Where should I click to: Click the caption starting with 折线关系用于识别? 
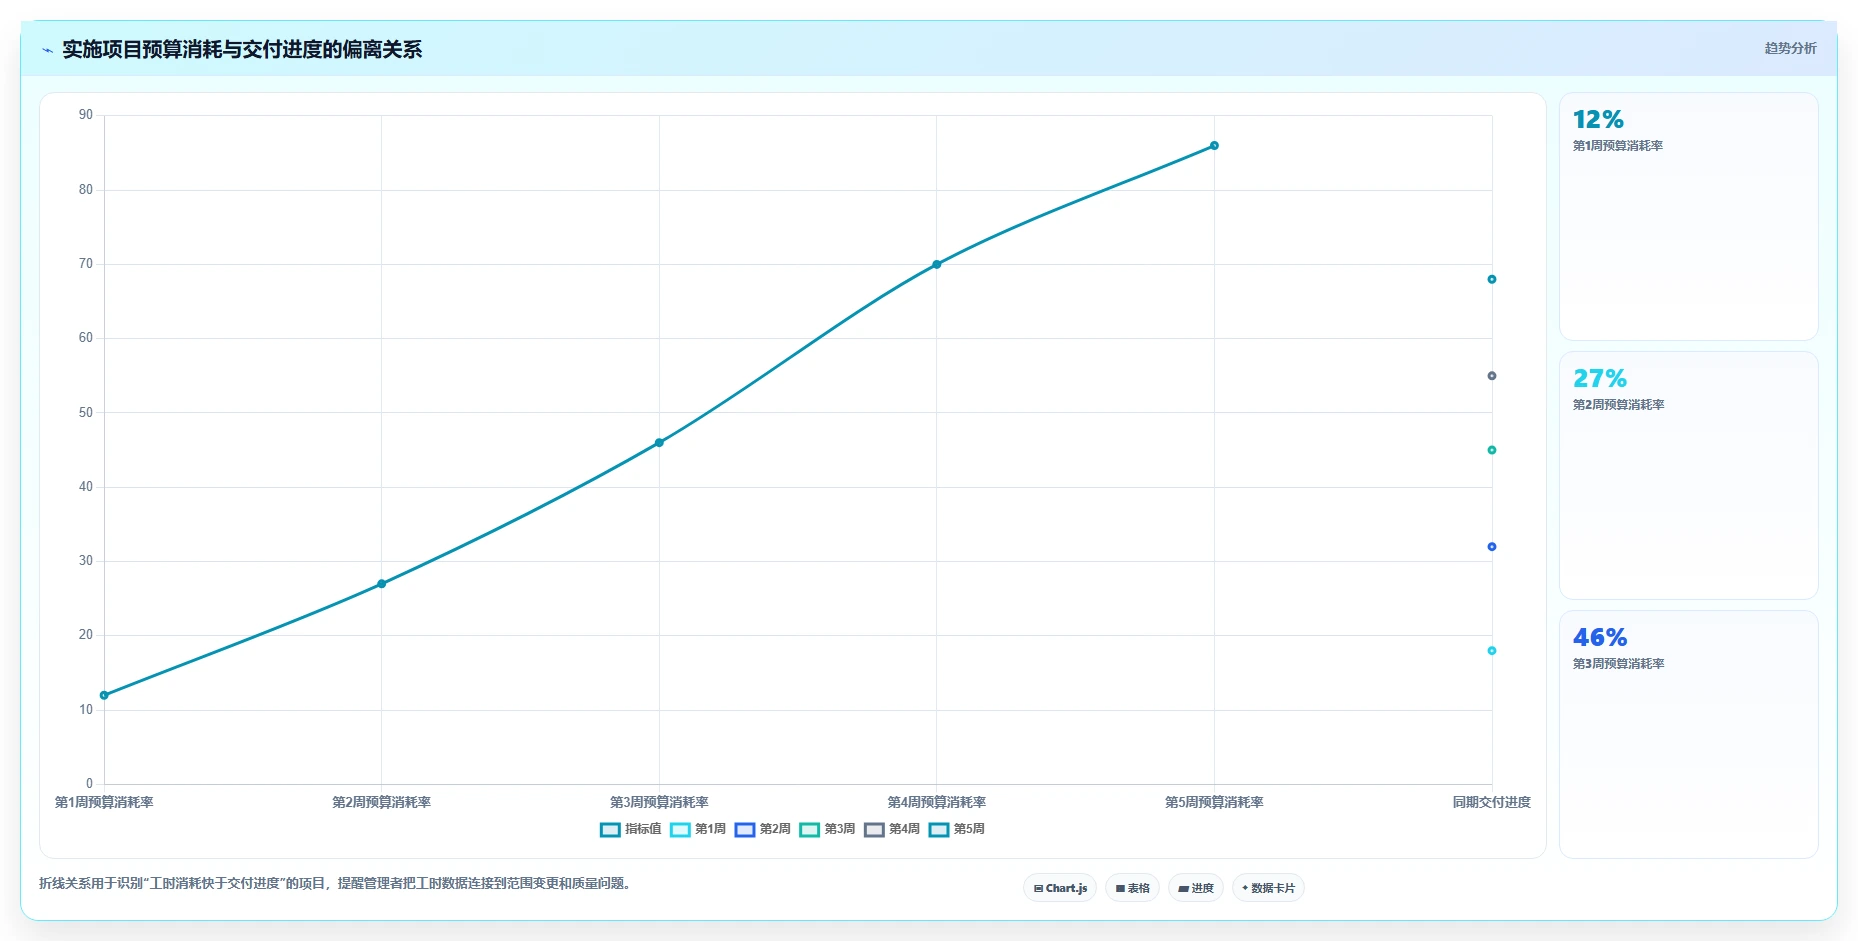coord(336,884)
